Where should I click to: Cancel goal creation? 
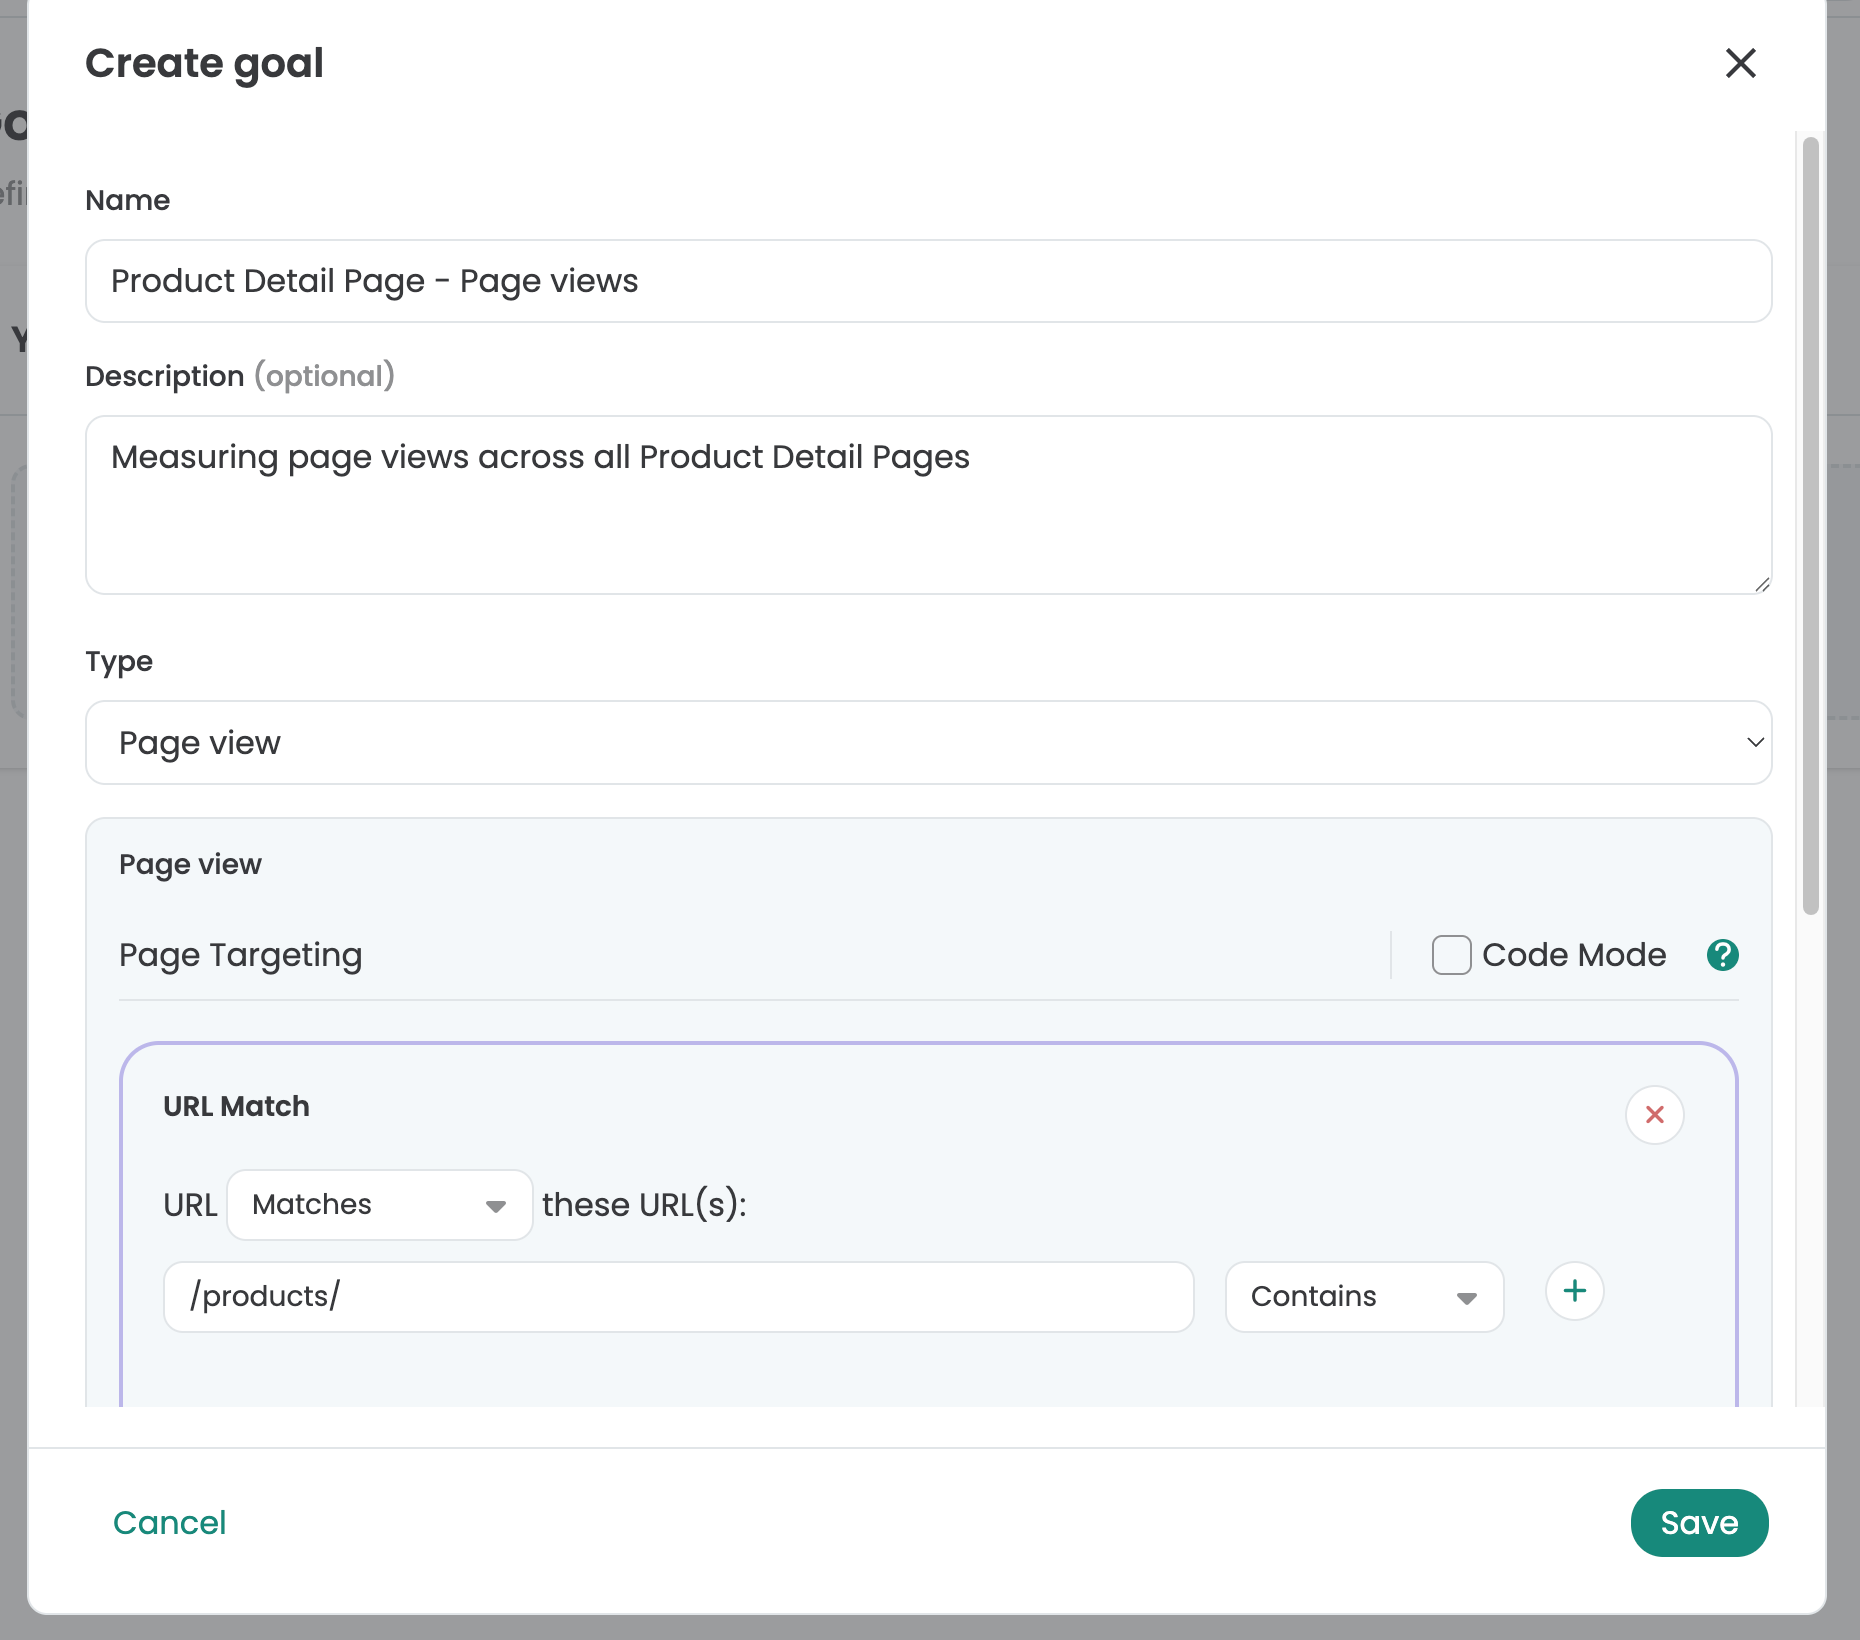[x=170, y=1523]
